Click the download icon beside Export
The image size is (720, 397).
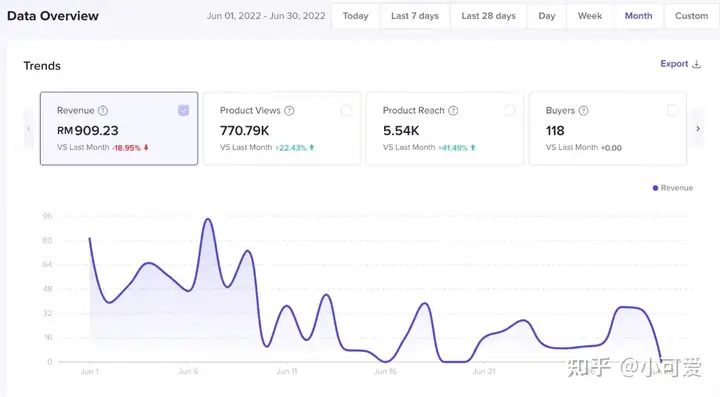[x=697, y=64]
